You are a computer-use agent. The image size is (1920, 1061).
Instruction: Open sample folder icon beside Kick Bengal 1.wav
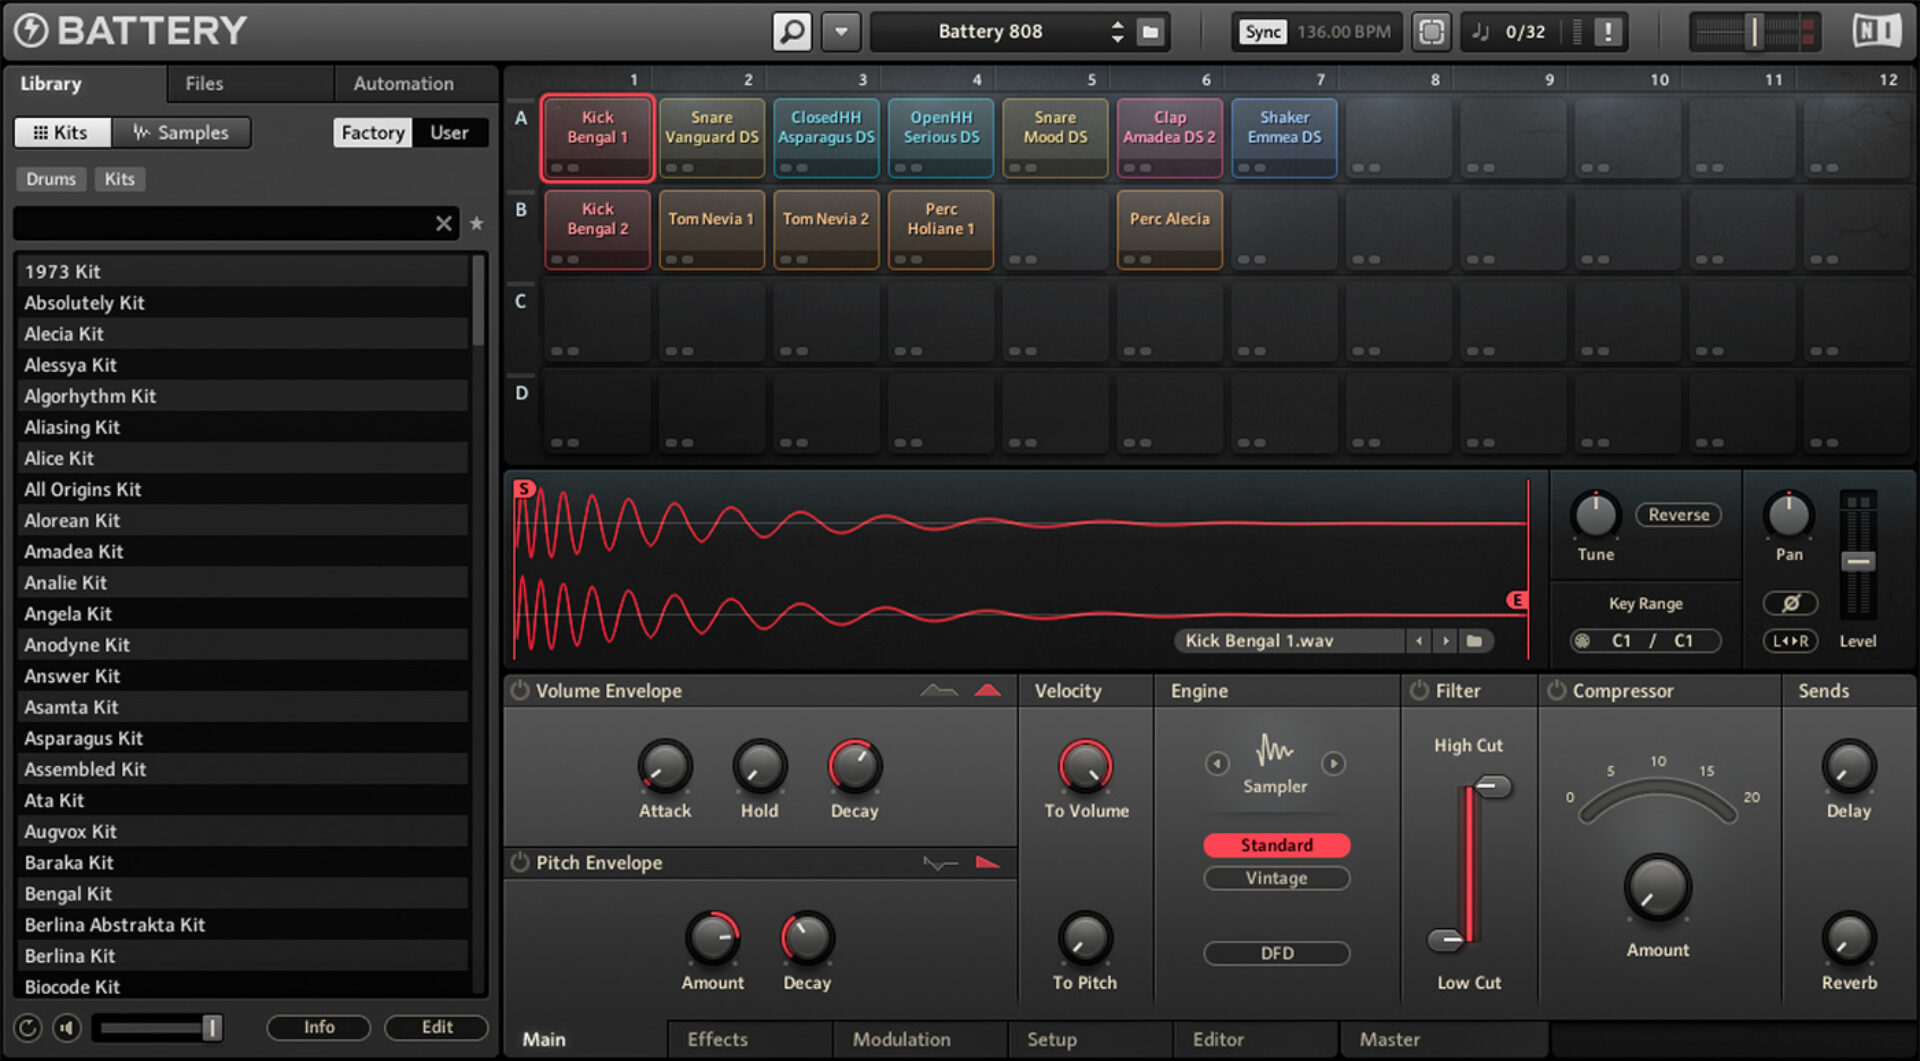(x=1474, y=641)
